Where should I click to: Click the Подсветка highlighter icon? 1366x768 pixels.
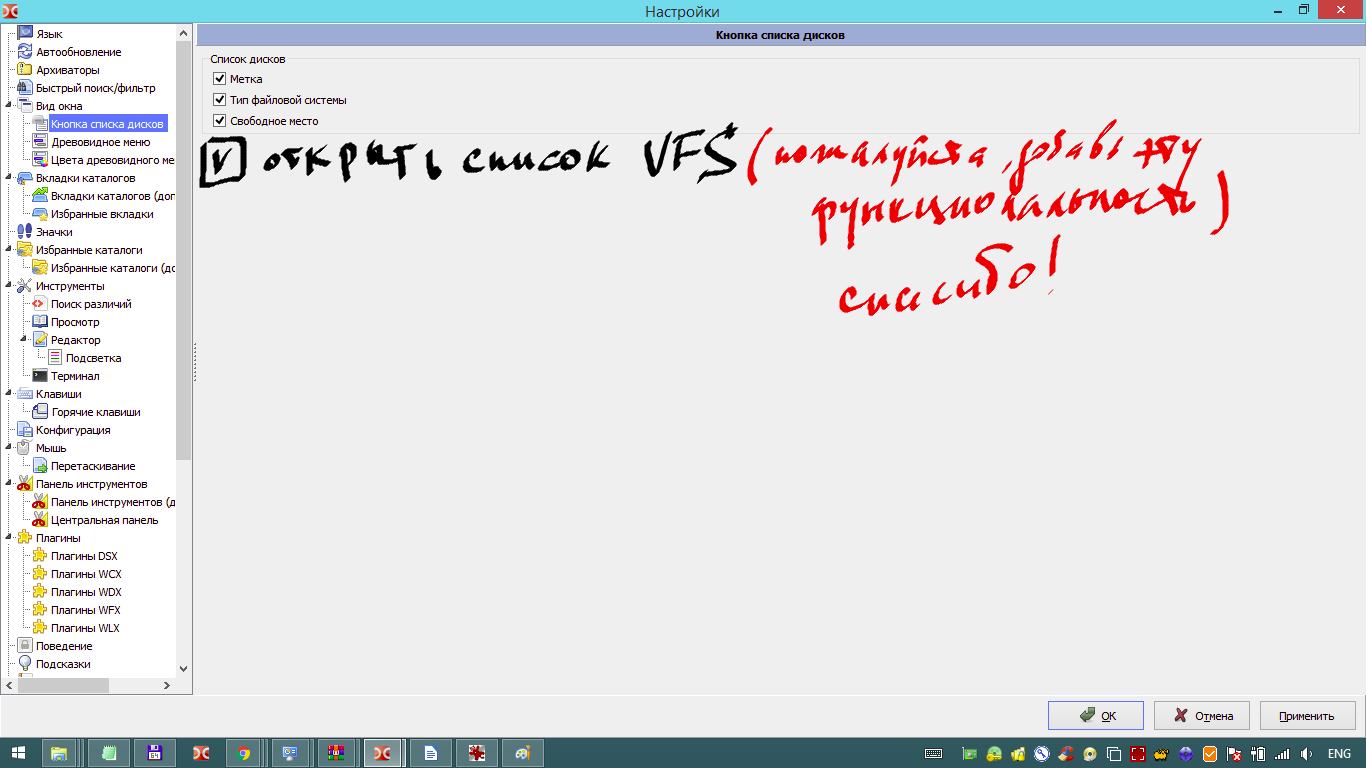pos(55,358)
